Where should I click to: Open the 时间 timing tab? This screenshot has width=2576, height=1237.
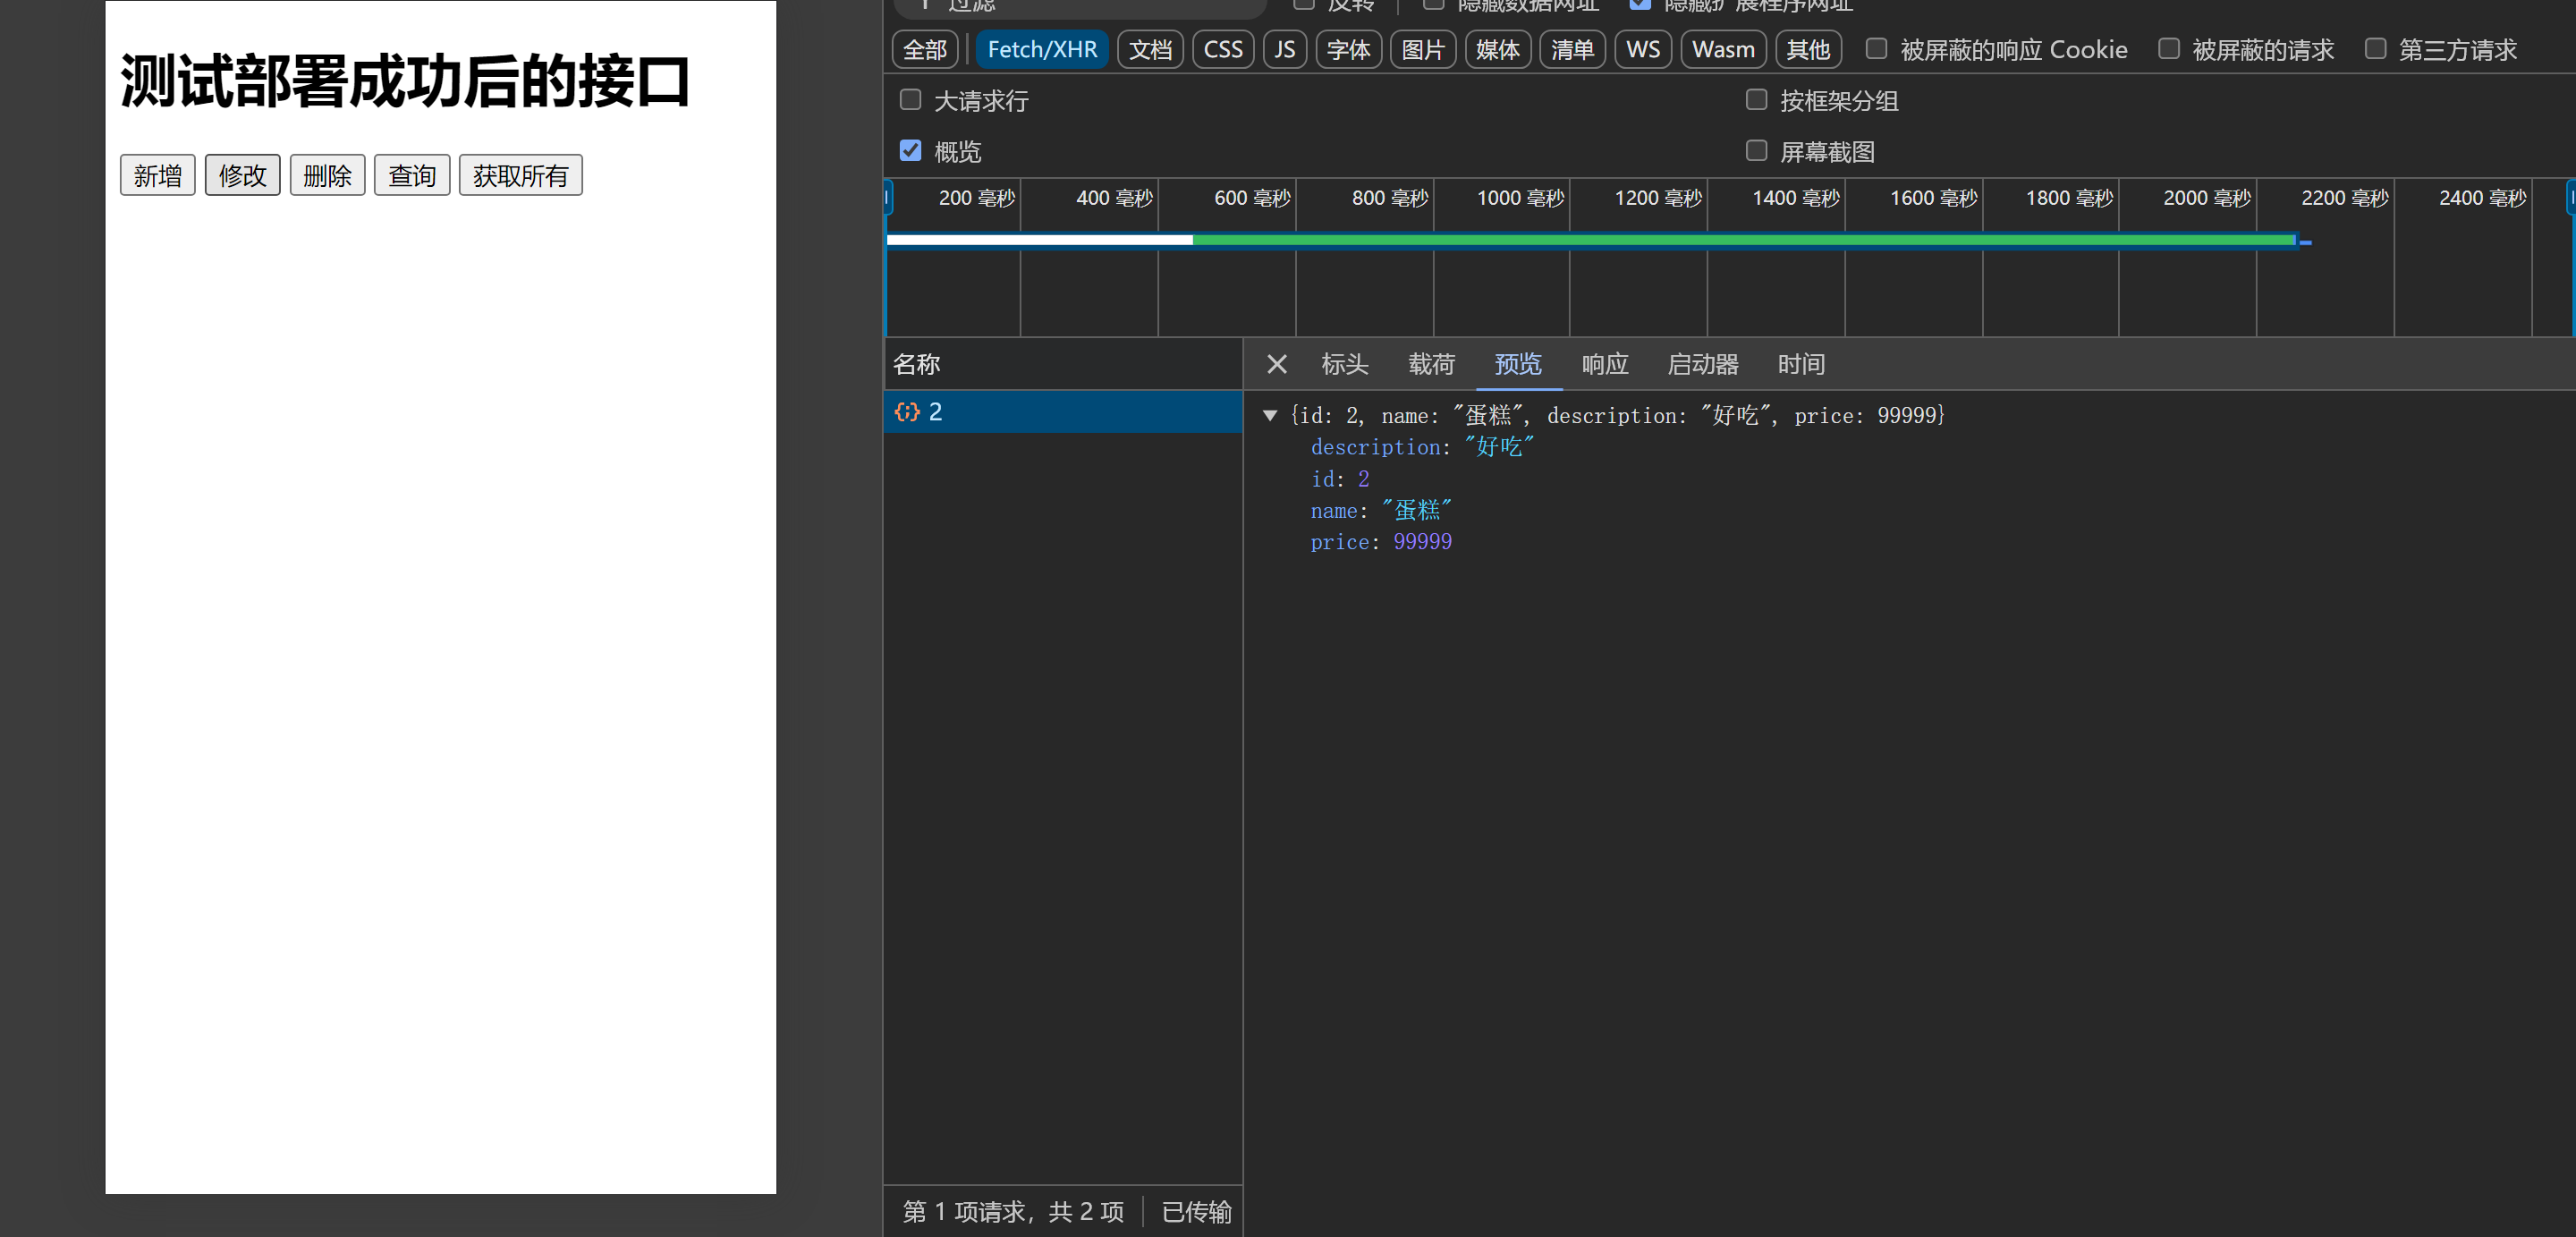1801,364
